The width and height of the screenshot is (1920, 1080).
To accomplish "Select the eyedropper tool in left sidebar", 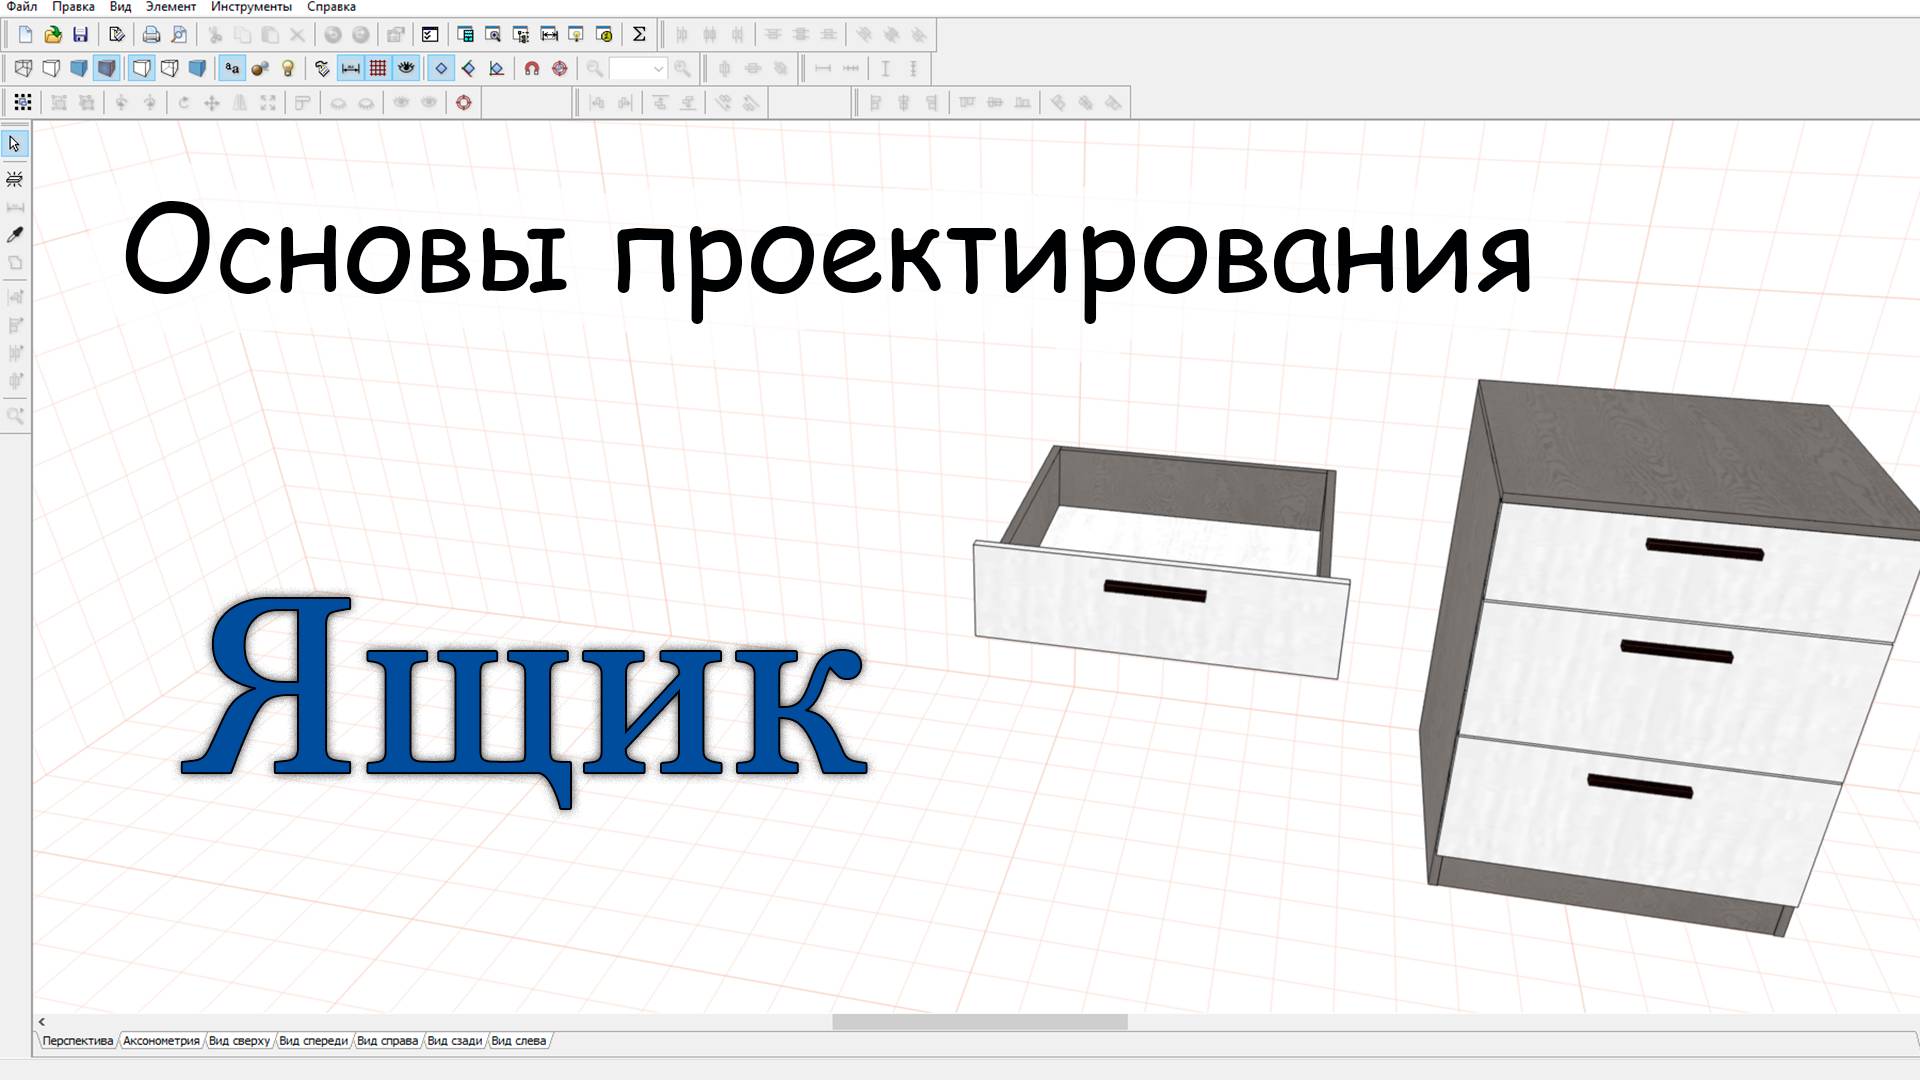I will 14,232.
